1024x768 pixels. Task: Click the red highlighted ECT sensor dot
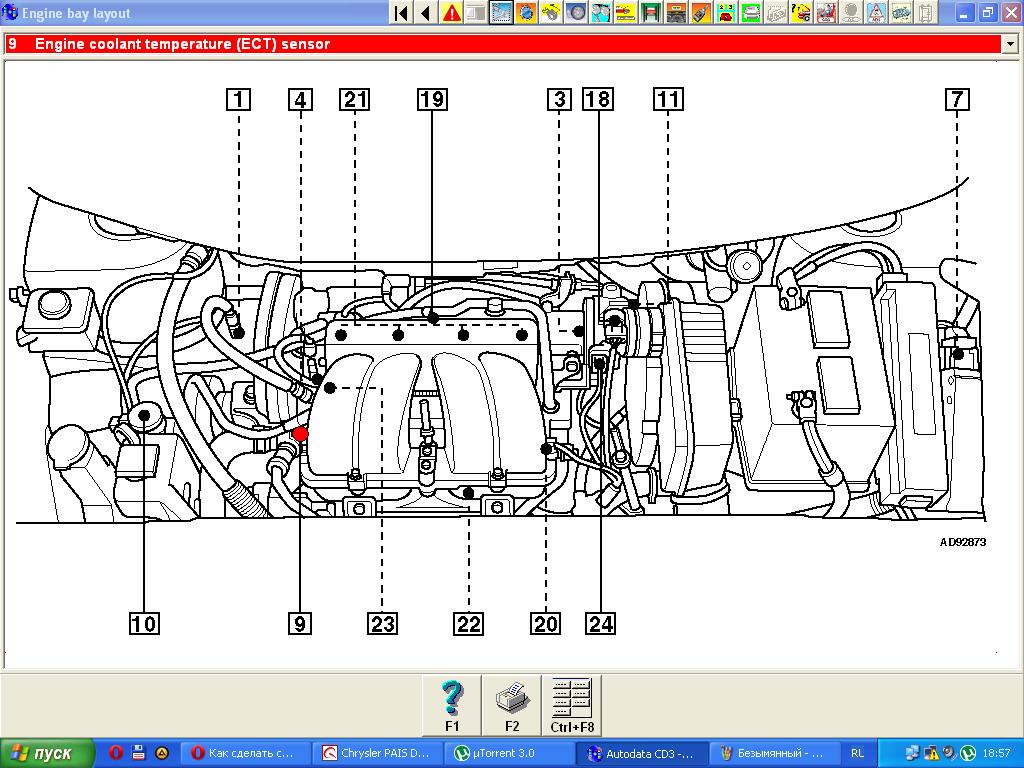(x=300, y=434)
